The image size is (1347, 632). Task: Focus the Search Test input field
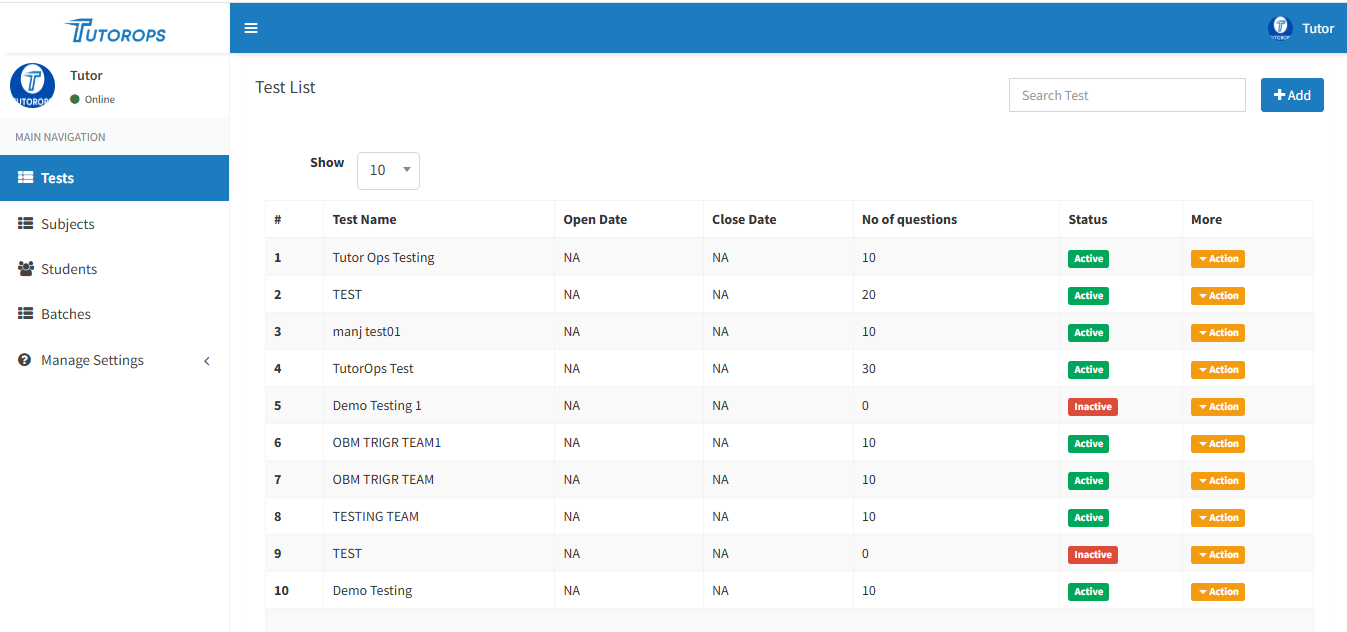pos(1126,95)
